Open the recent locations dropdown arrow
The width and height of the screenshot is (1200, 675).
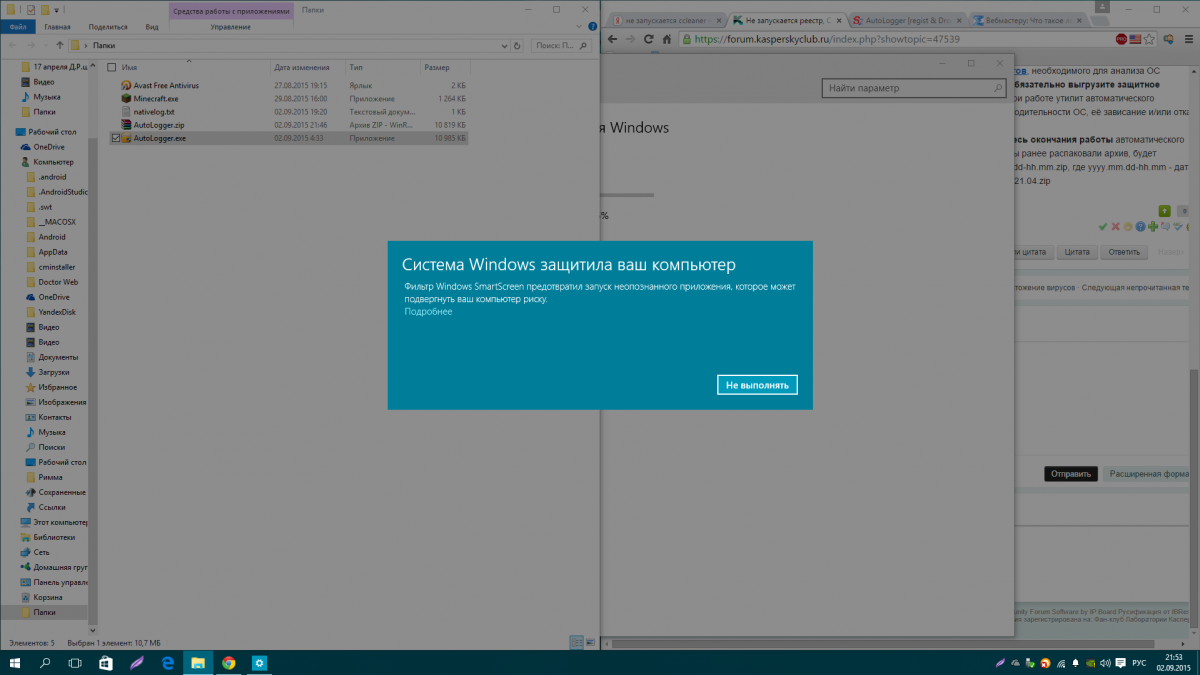pyautogui.click(x=45, y=45)
